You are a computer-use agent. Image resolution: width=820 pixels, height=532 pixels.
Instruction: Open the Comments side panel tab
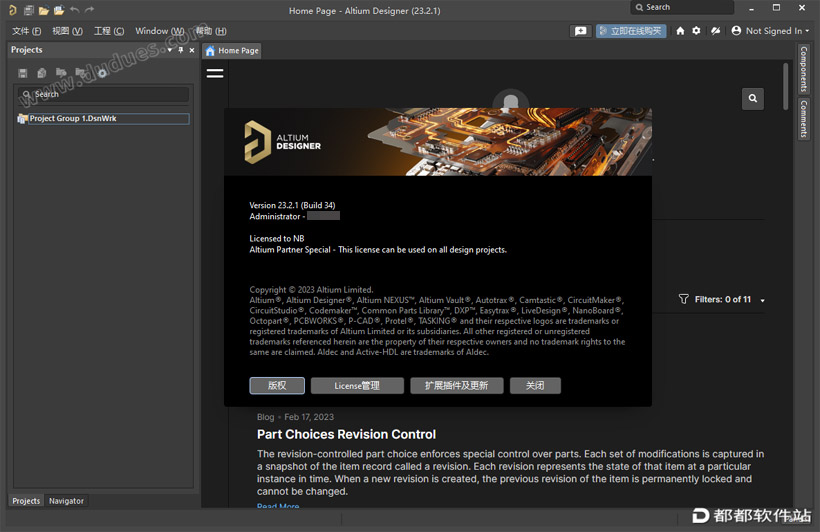pos(804,119)
